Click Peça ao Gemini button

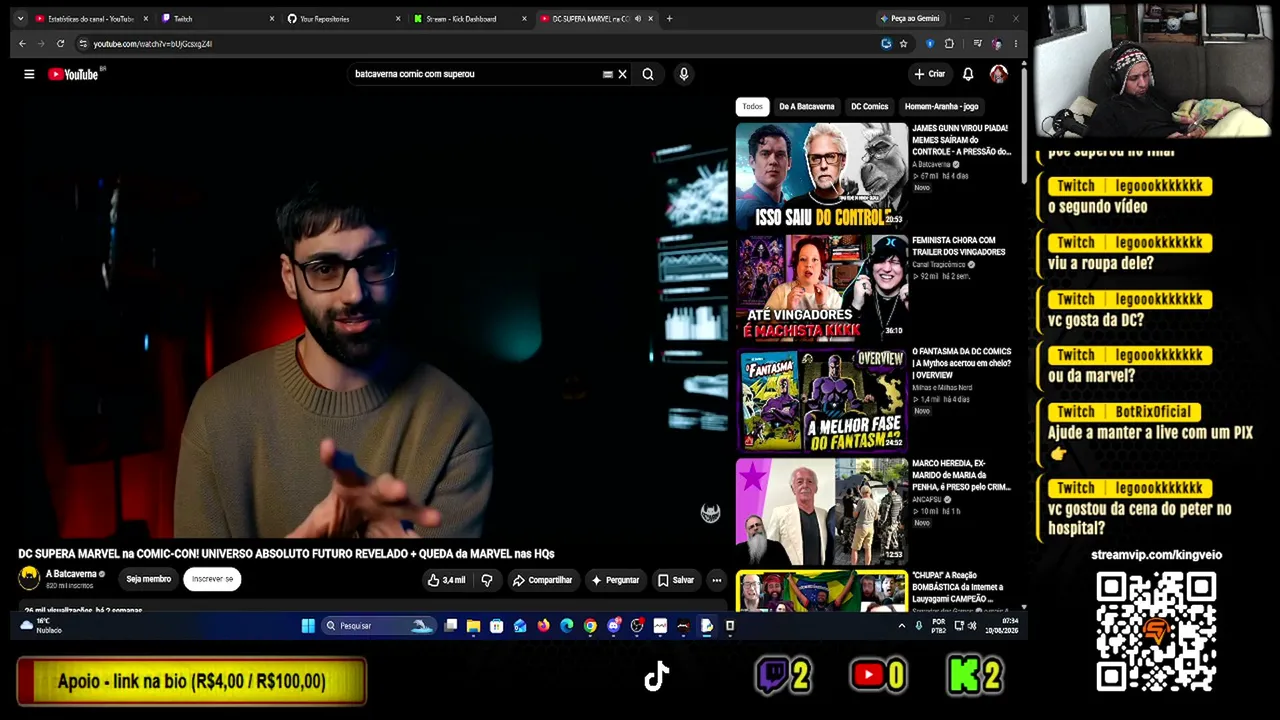909,18
